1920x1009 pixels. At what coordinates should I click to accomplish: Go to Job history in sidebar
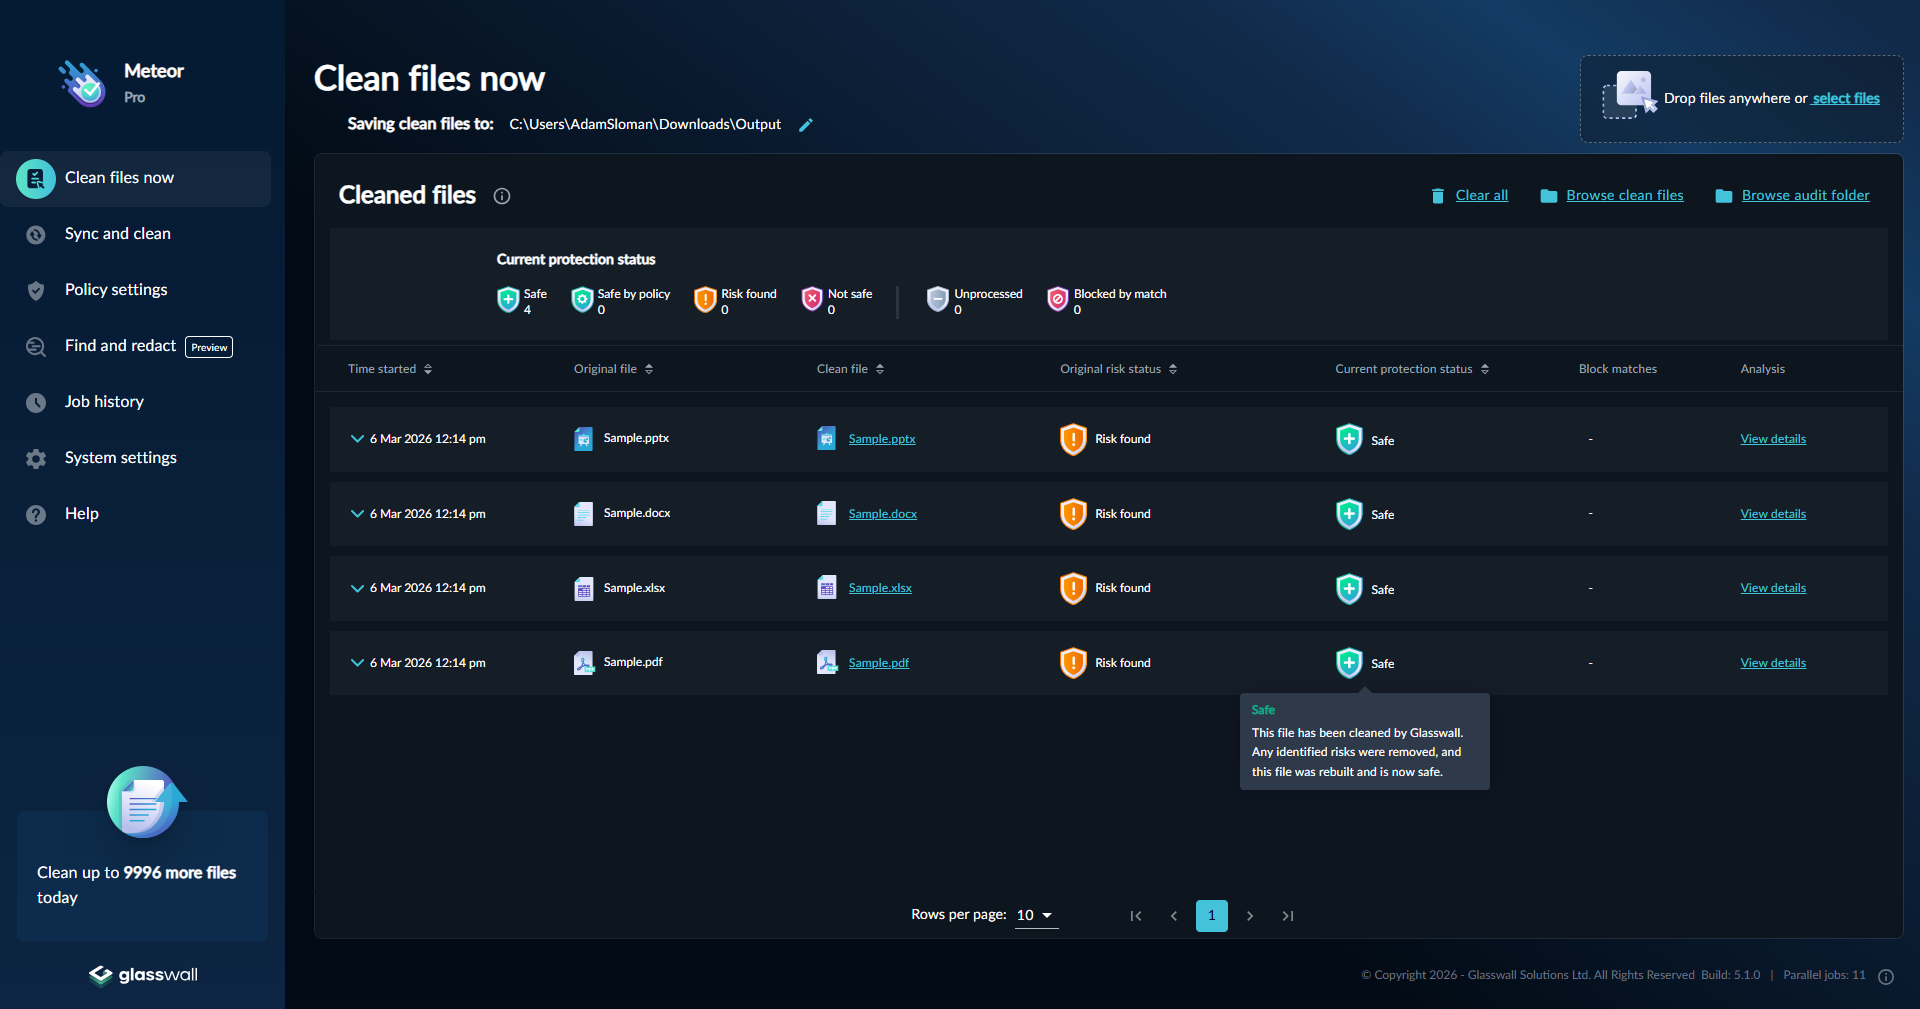click(x=104, y=402)
